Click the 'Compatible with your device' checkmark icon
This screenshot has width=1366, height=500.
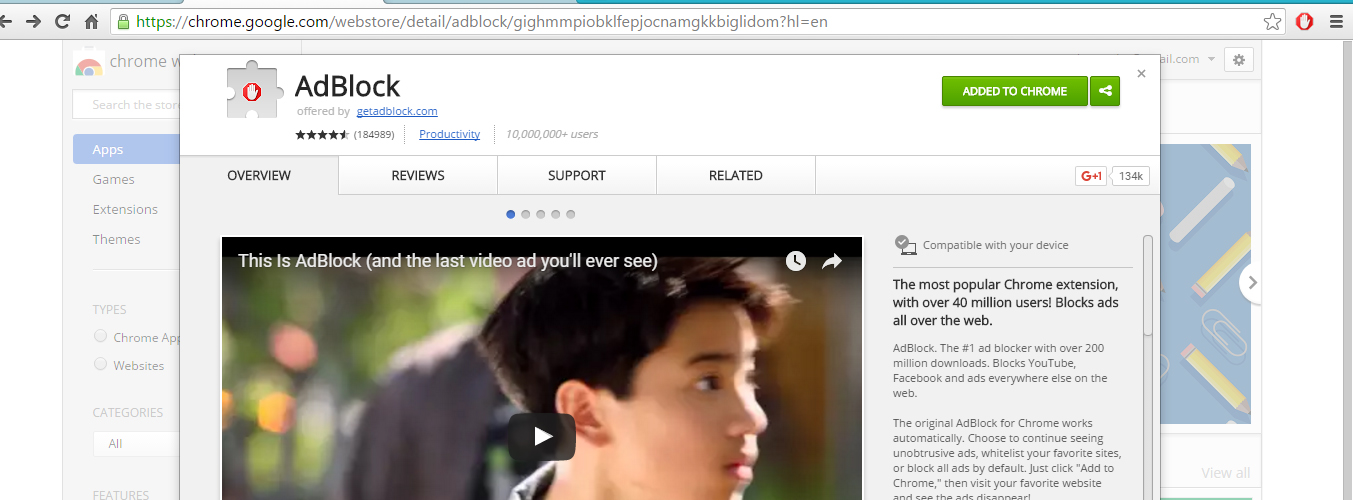point(905,244)
